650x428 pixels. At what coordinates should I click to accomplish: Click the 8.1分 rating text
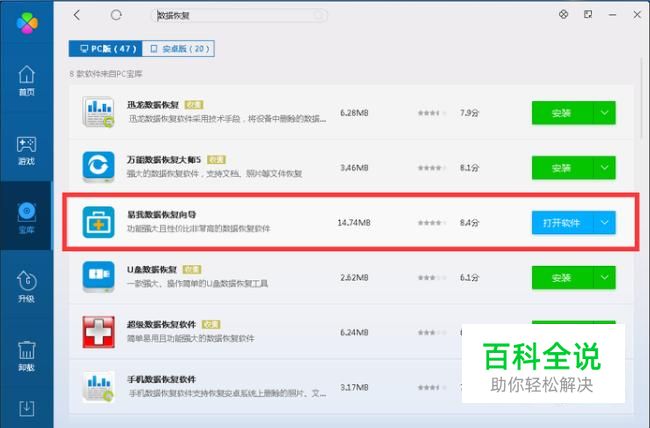click(469, 168)
